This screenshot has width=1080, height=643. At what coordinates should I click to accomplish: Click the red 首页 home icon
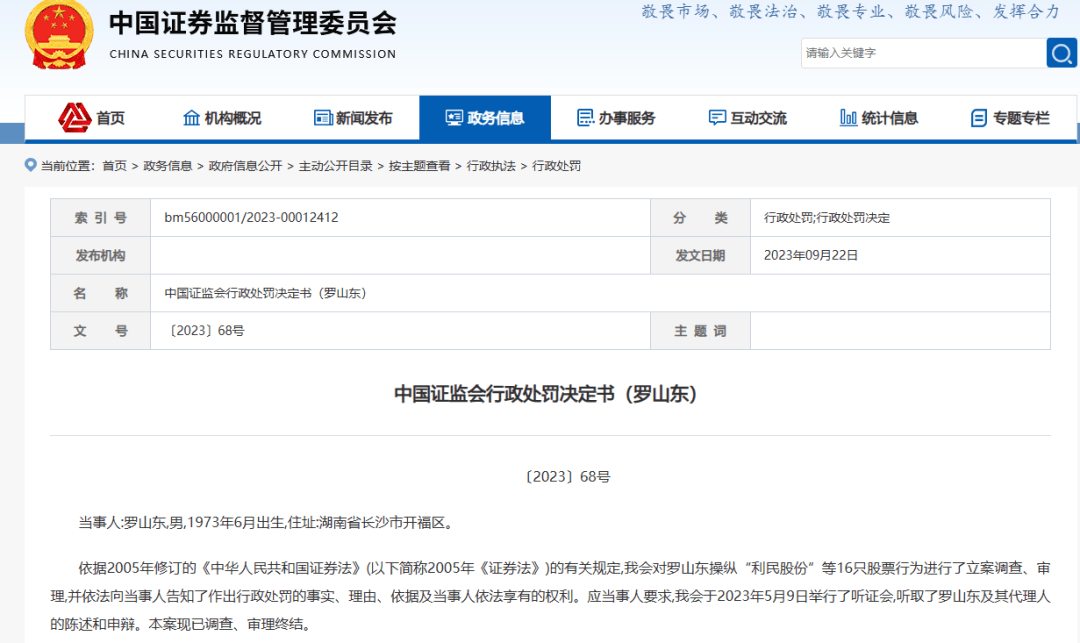(x=74, y=118)
